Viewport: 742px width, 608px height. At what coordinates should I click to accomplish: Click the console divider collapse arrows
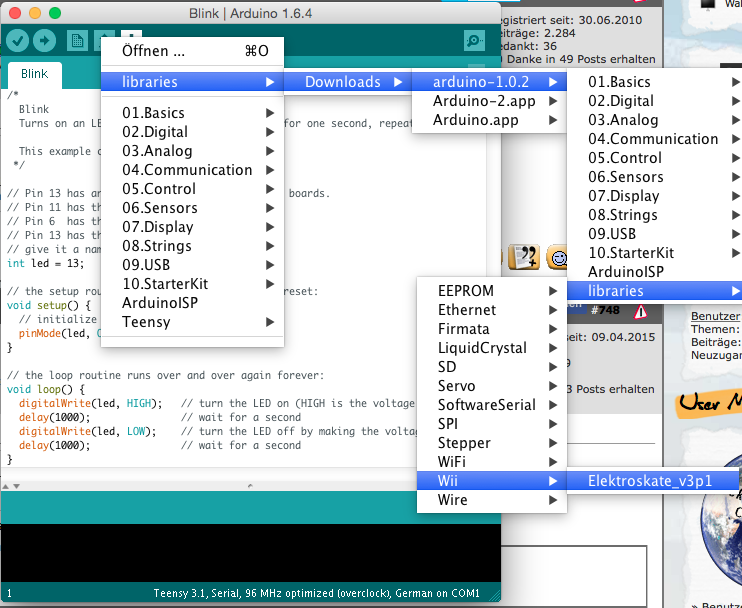point(11,486)
